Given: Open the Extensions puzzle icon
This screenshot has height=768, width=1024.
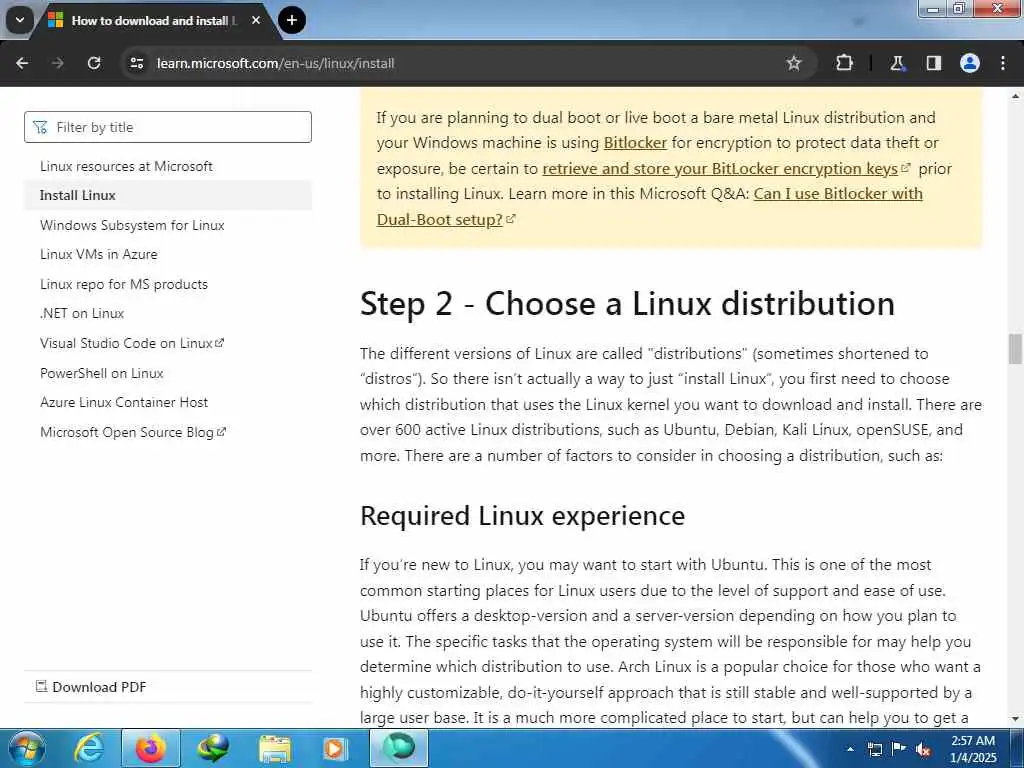Looking at the screenshot, I should coord(844,63).
